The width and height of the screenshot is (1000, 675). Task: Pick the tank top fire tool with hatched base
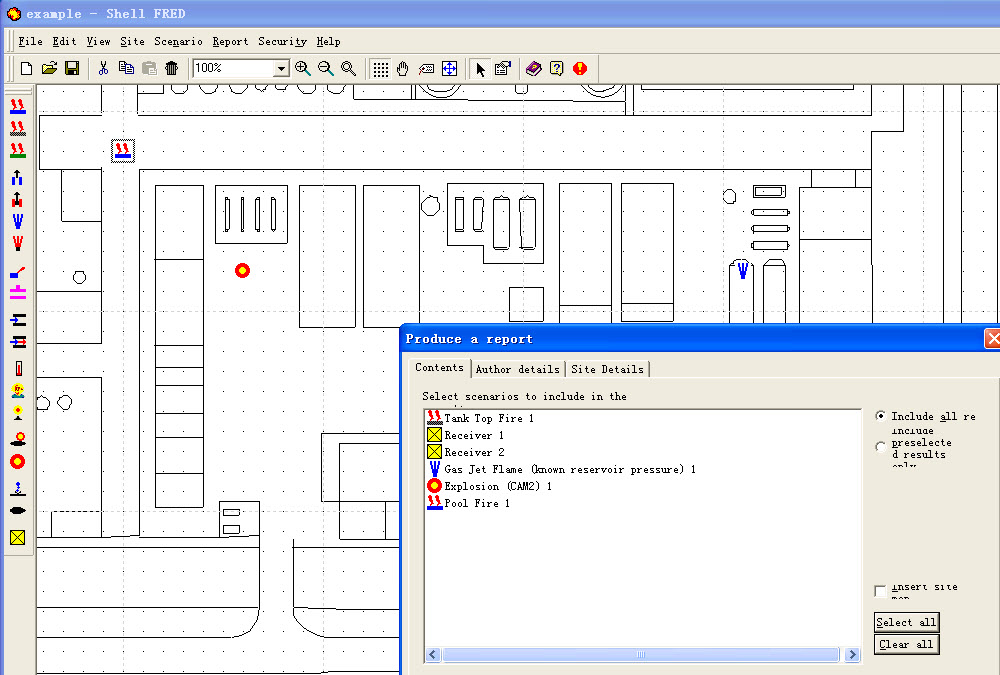(18, 128)
